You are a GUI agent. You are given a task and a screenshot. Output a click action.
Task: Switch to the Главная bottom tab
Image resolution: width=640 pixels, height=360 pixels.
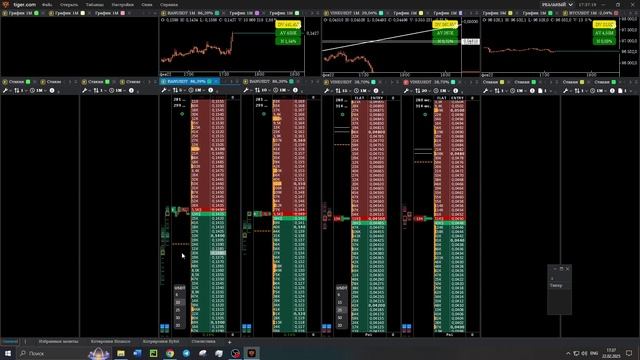pyautogui.click(x=10, y=341)
